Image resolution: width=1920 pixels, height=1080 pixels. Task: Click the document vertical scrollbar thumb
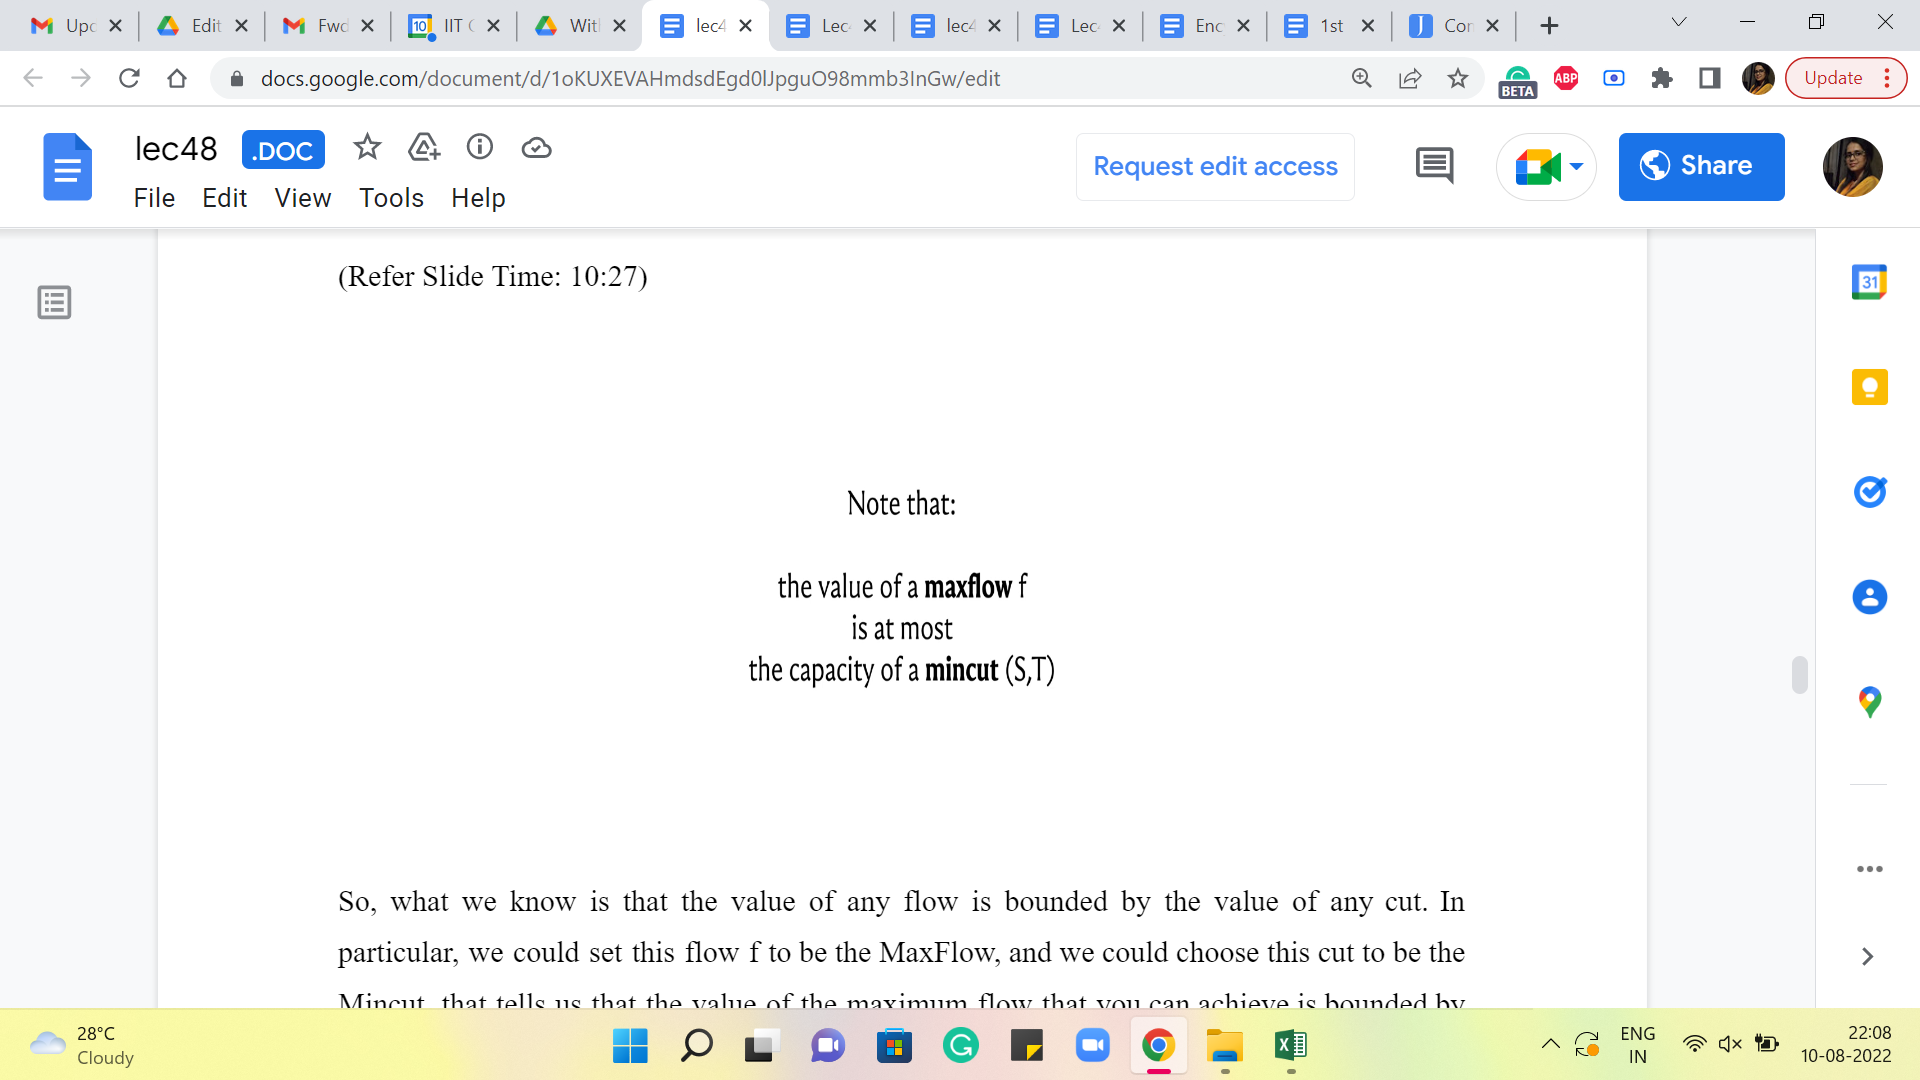(x=1799, y=675)
